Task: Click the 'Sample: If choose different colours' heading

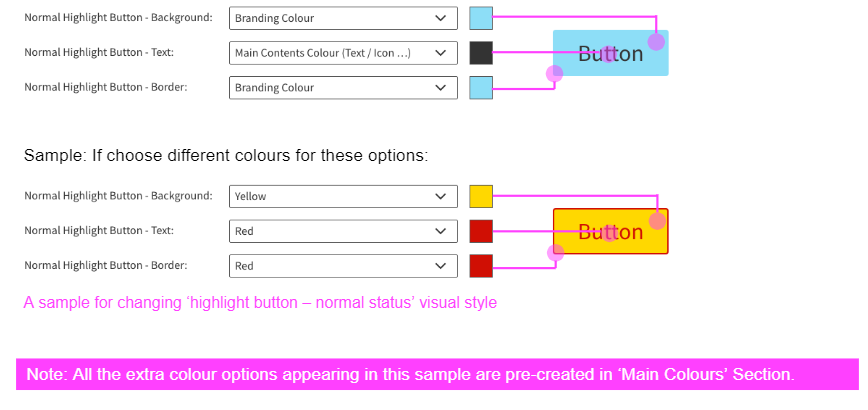Action: click(x=226, y=156)
